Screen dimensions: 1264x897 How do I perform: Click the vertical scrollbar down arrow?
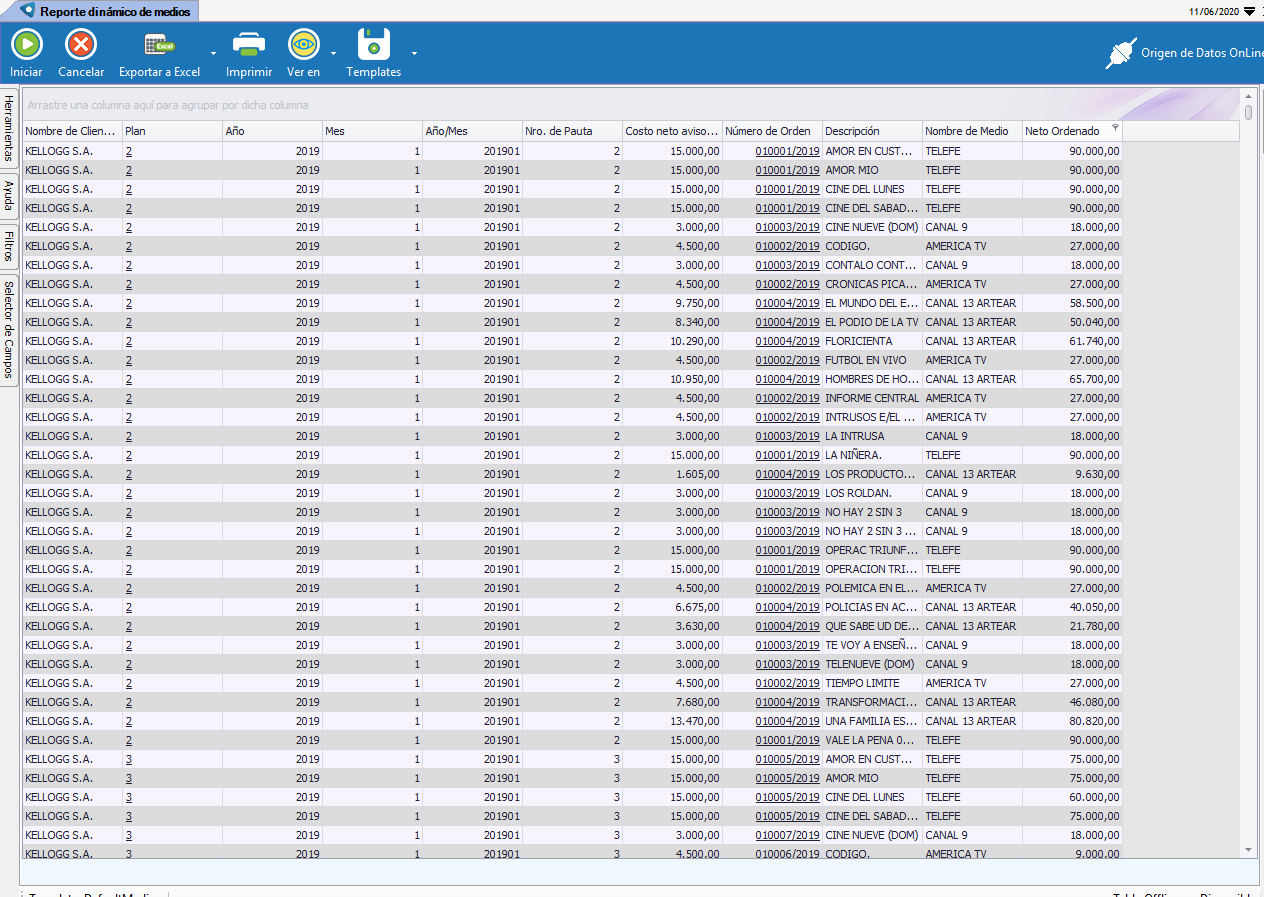[1248, 850]
